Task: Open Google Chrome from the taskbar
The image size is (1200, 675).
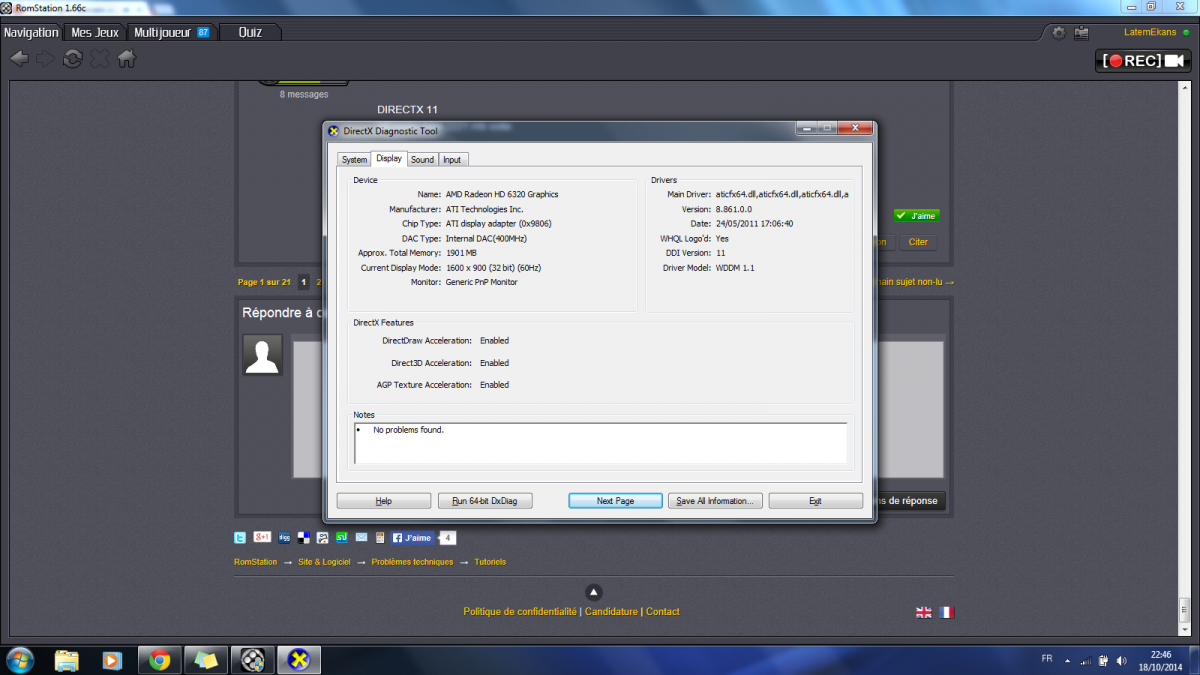Action: [x=158, y=660]
